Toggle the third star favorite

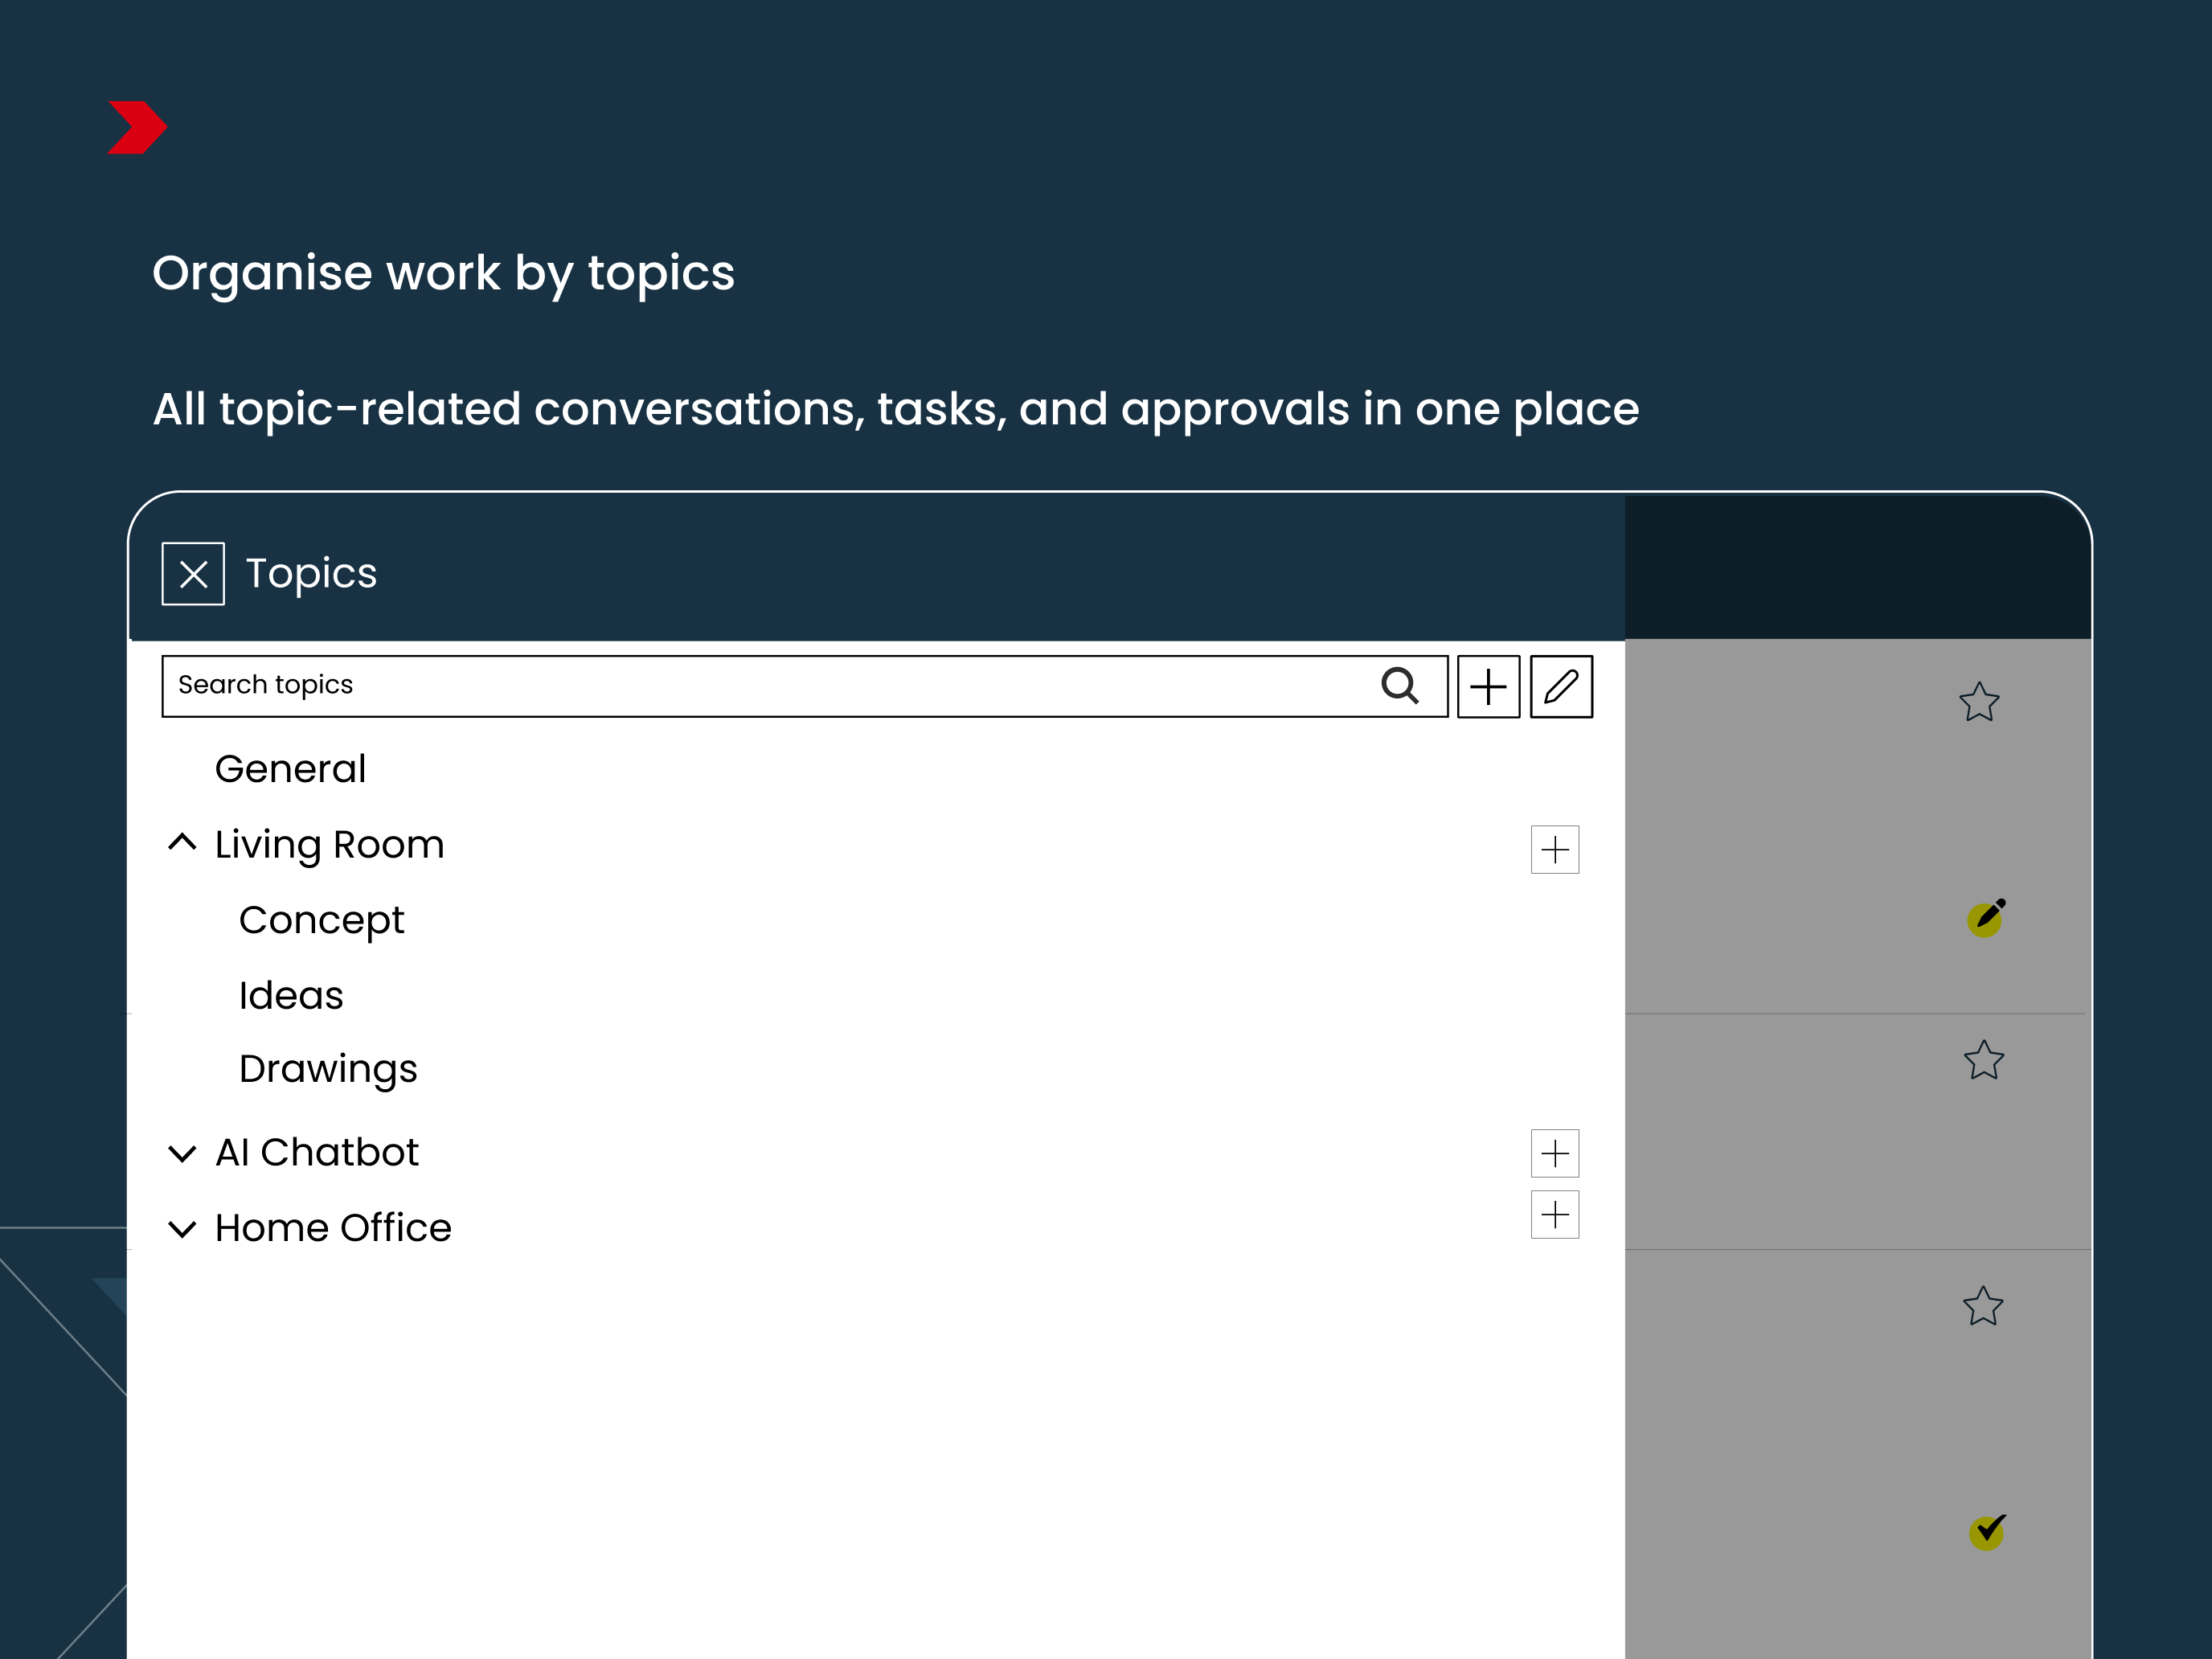[x=1983, y=1306]
